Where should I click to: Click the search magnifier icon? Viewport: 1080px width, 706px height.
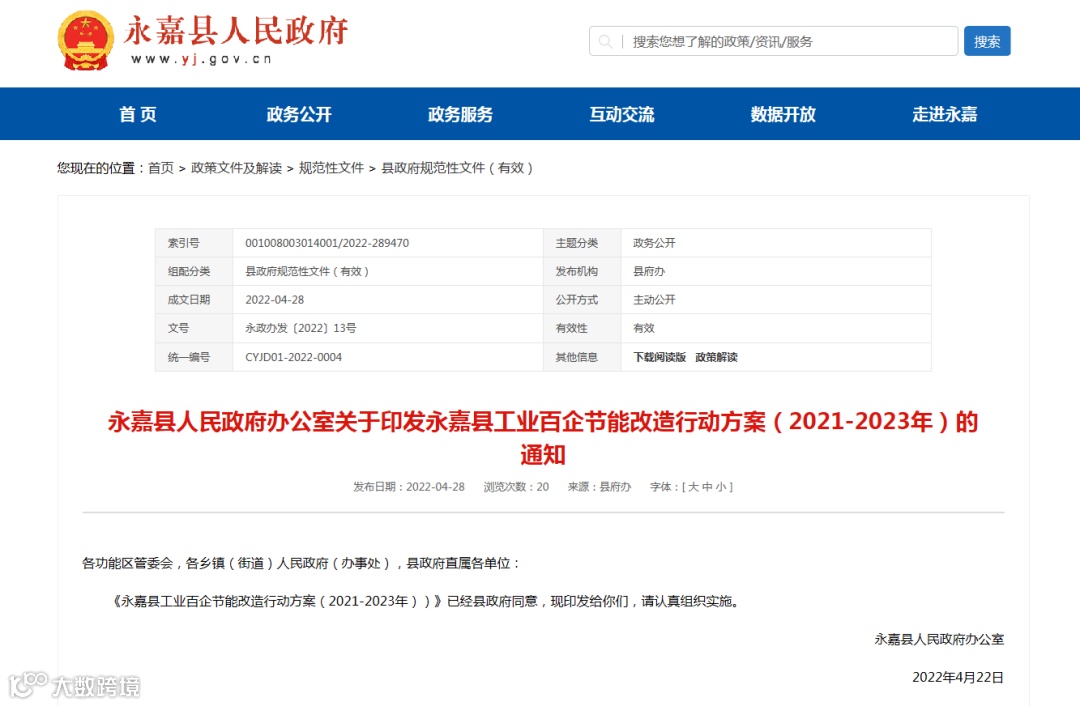(x=605, y=41)
